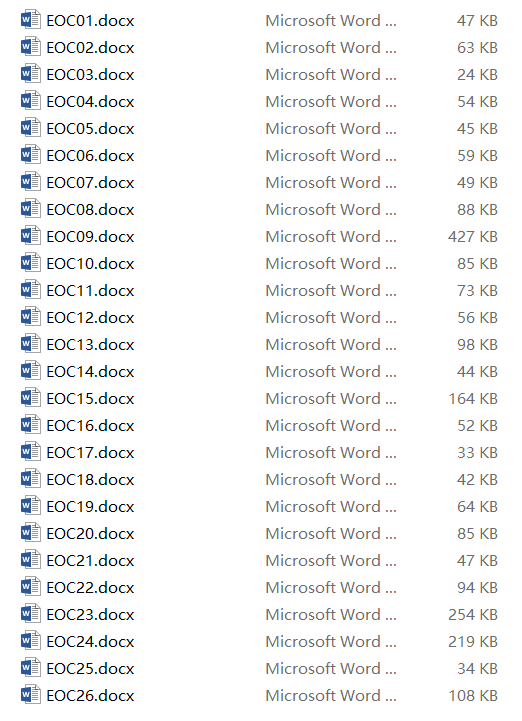The image size is (522, 721).
Task: Click the 164 KB size value
Action: coord(473,399)
